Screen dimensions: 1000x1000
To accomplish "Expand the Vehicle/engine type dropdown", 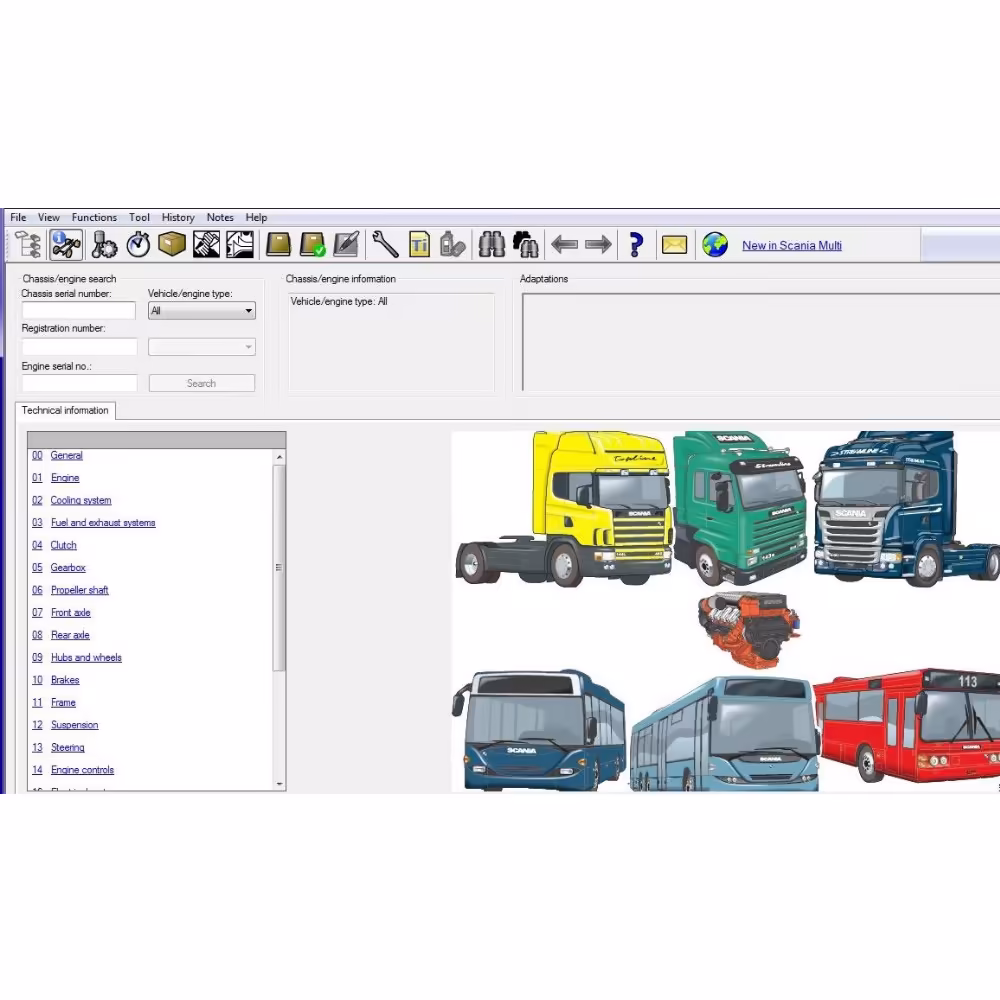I will tap(202, 311).
